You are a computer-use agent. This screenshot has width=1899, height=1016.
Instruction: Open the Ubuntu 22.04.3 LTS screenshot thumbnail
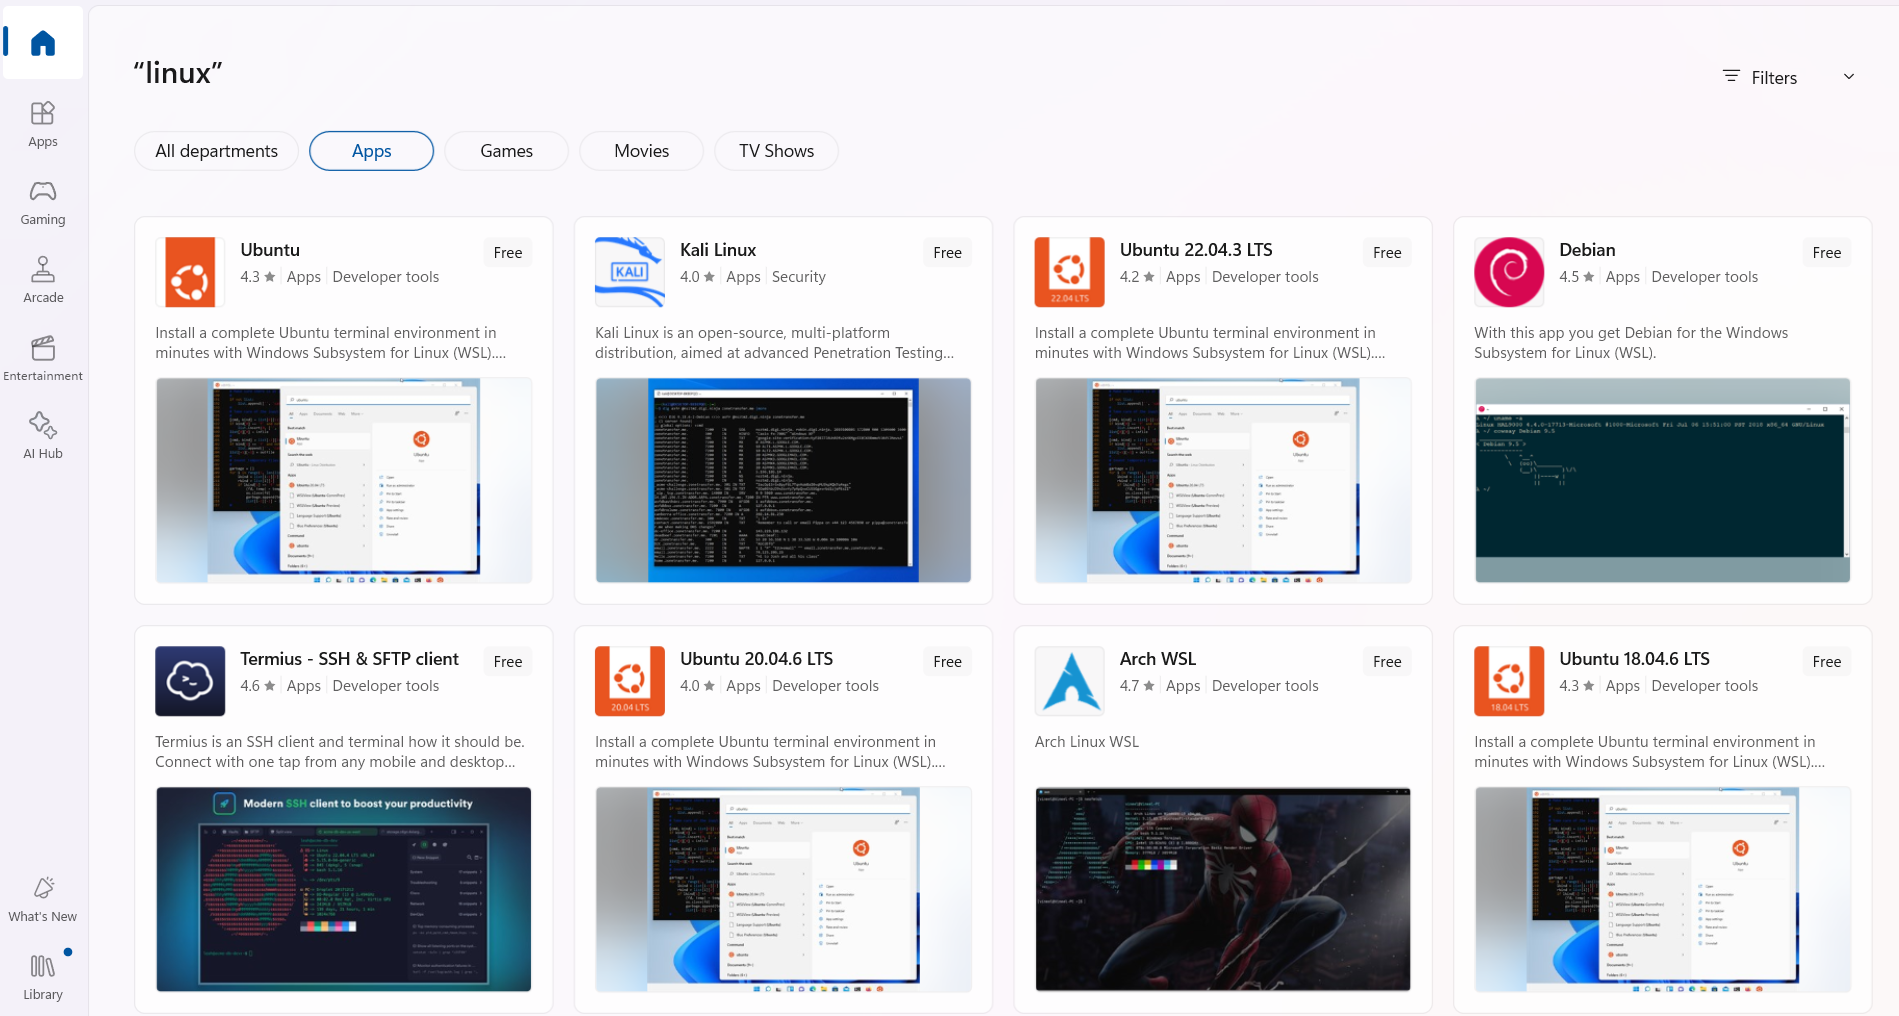1223,481
